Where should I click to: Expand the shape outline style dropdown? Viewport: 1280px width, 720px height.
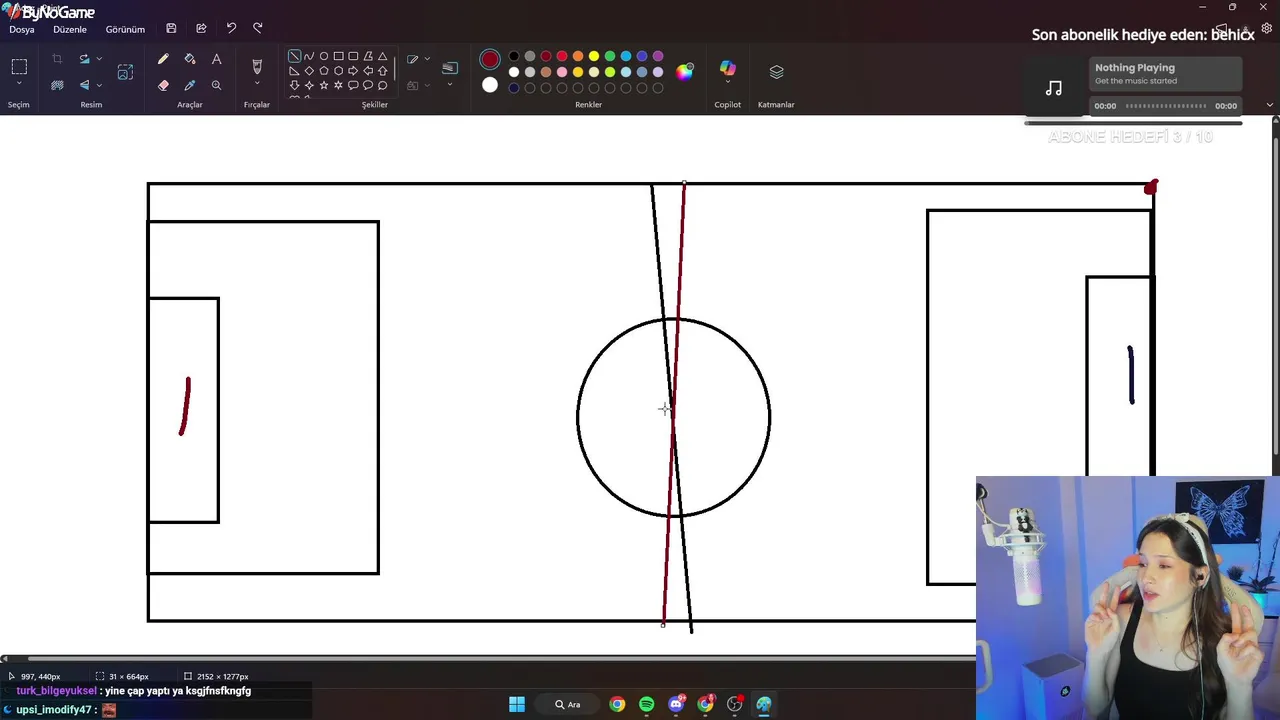point(427,59)
